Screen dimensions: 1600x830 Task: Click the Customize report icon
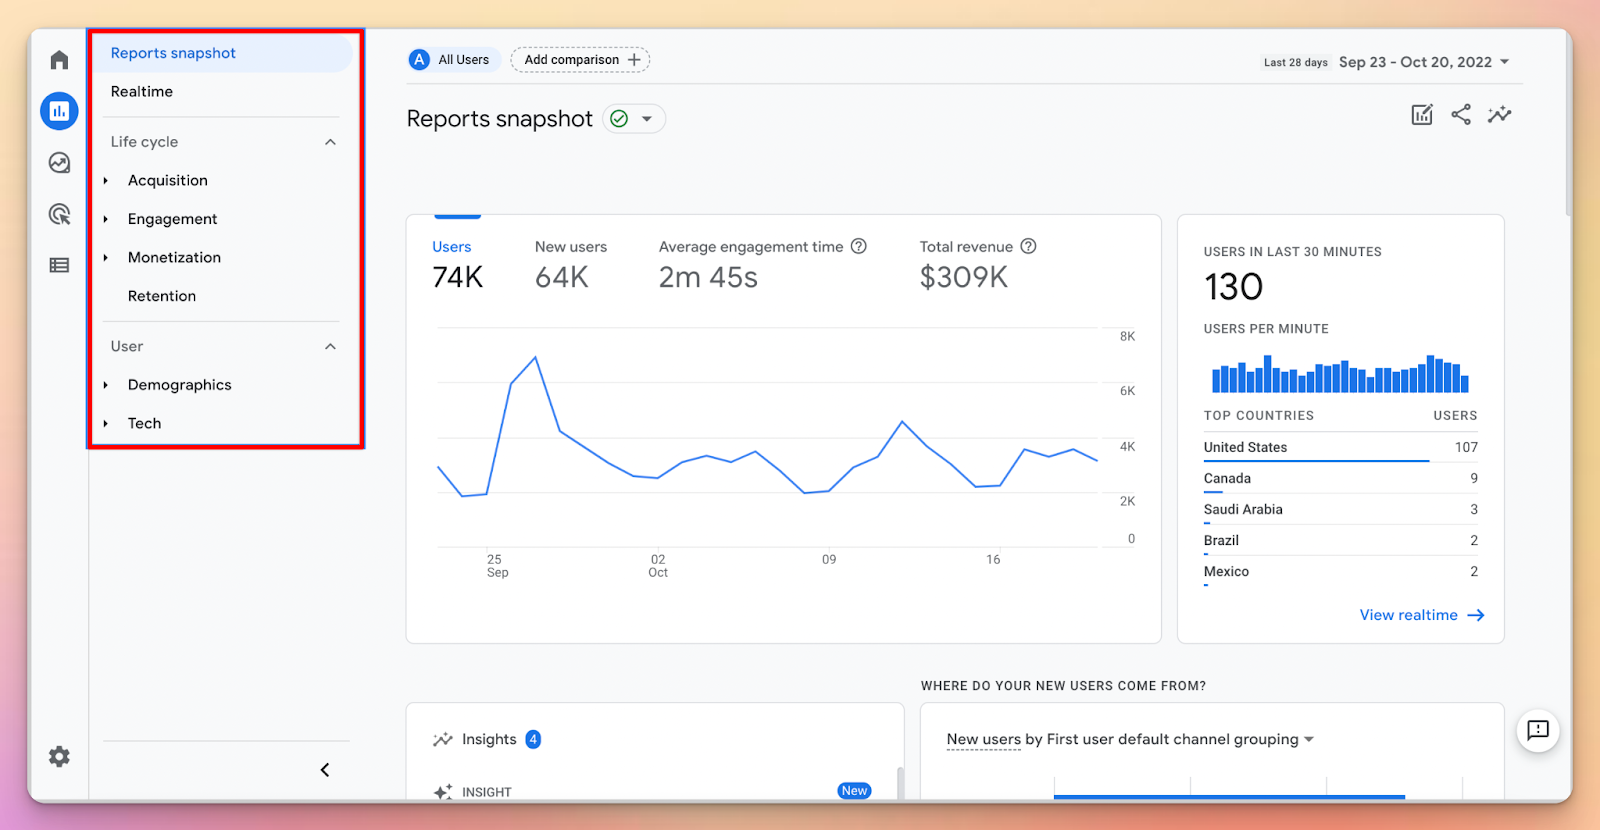pyautogui.click(x=1421, y=115)
